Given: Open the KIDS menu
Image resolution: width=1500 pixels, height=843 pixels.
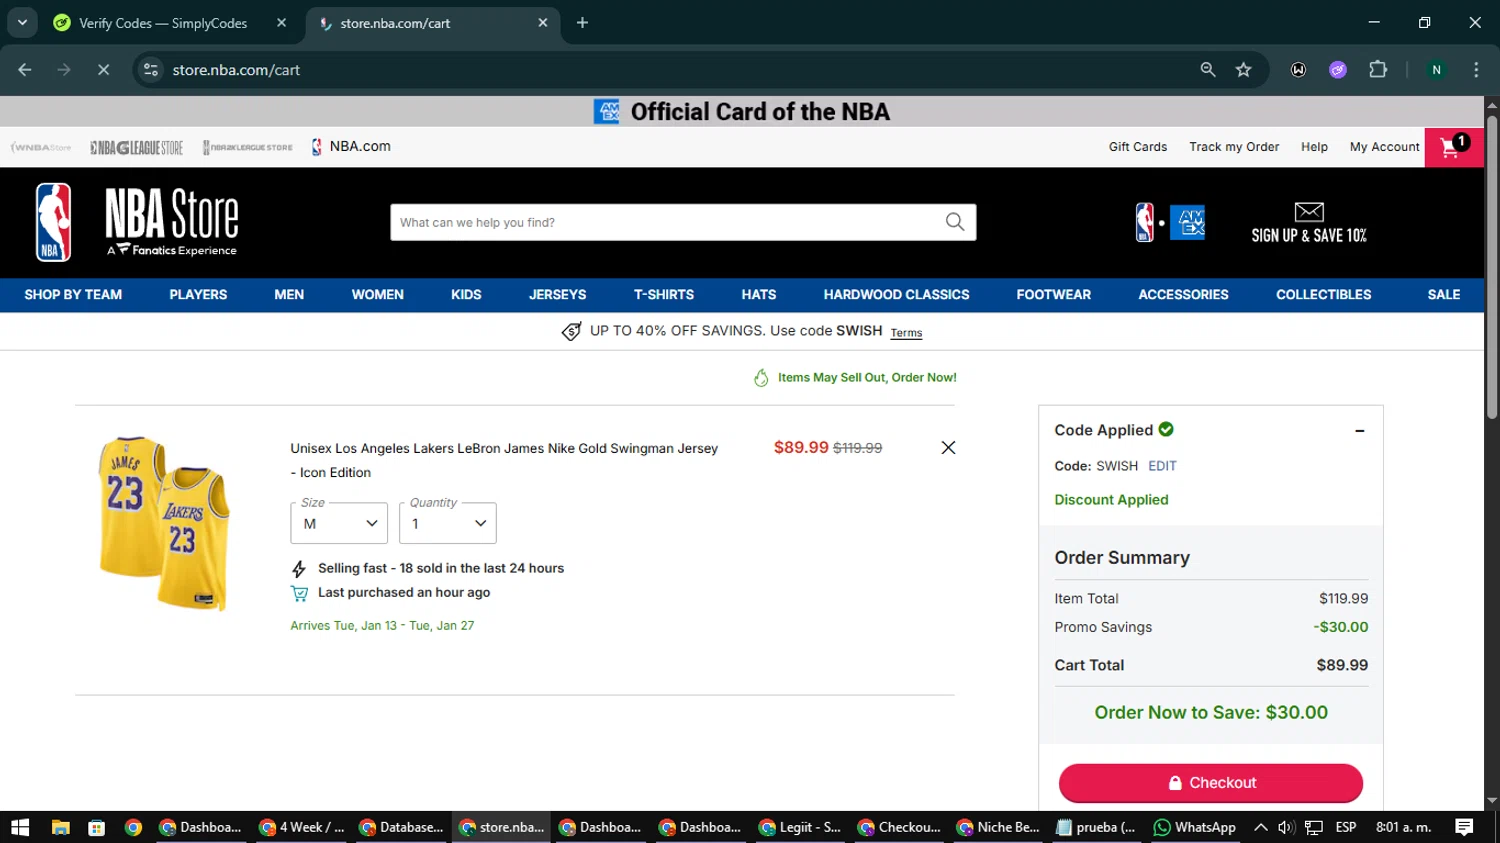Looking at the screenshot, I should 466,295.
